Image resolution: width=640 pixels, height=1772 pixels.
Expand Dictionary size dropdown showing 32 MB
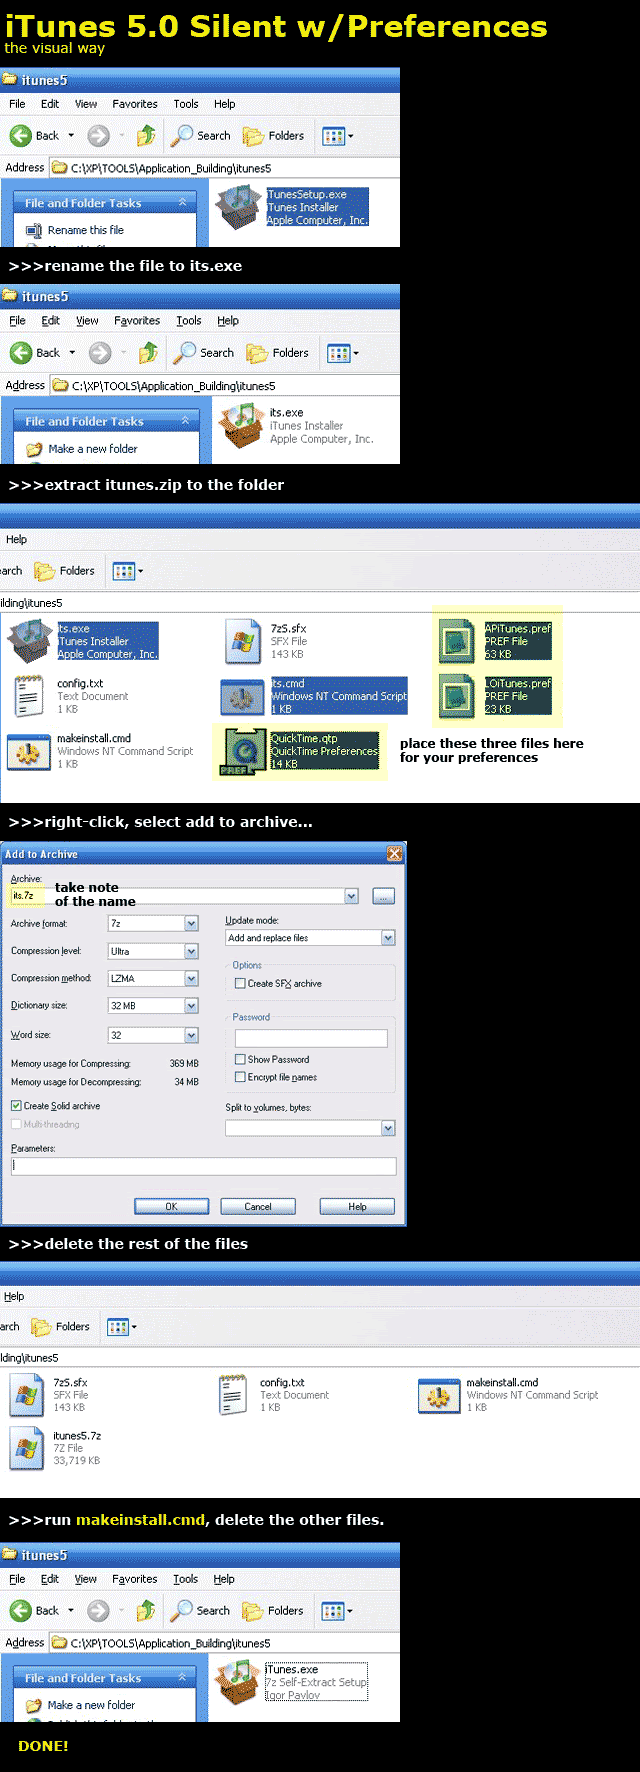(153, 1005)
